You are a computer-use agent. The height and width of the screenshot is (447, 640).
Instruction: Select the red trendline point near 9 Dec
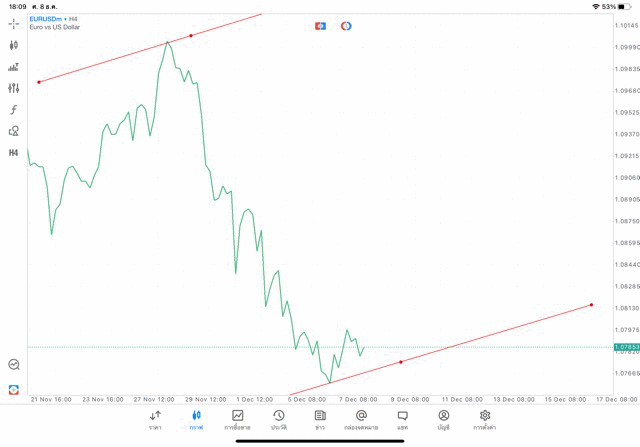click(x=401, y=361)
